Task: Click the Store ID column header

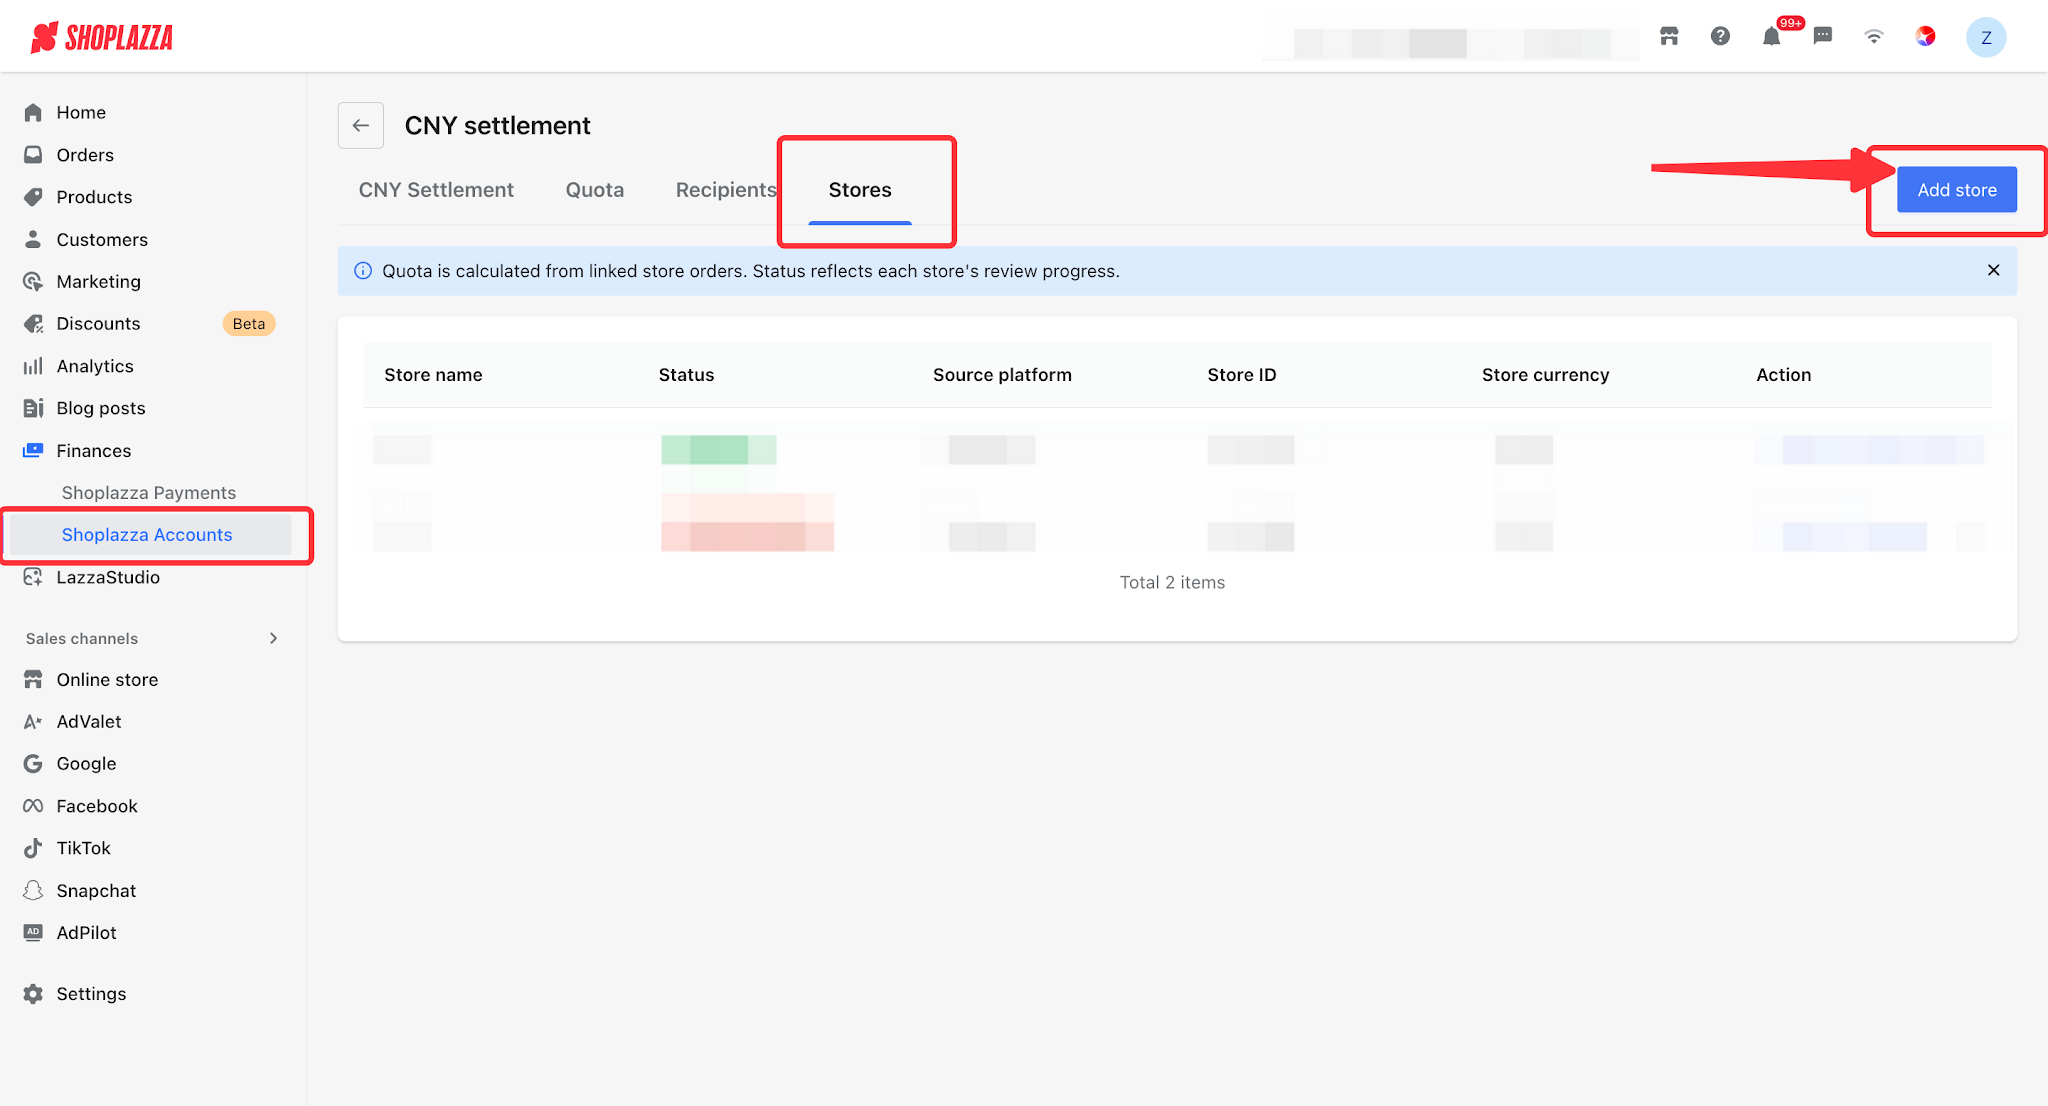Action: tap(1242, 375)
